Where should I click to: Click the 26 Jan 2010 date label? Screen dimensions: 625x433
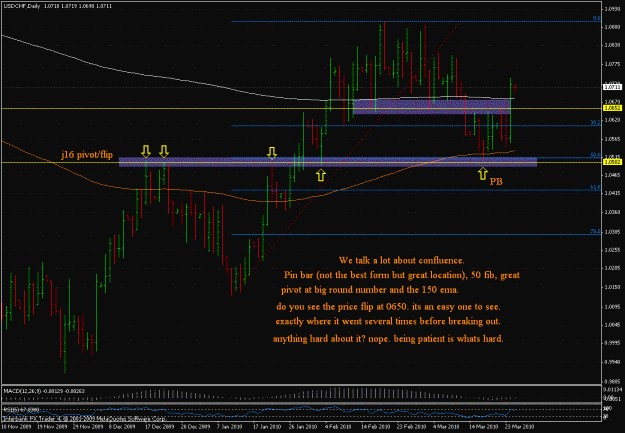[x=302, y=427]
